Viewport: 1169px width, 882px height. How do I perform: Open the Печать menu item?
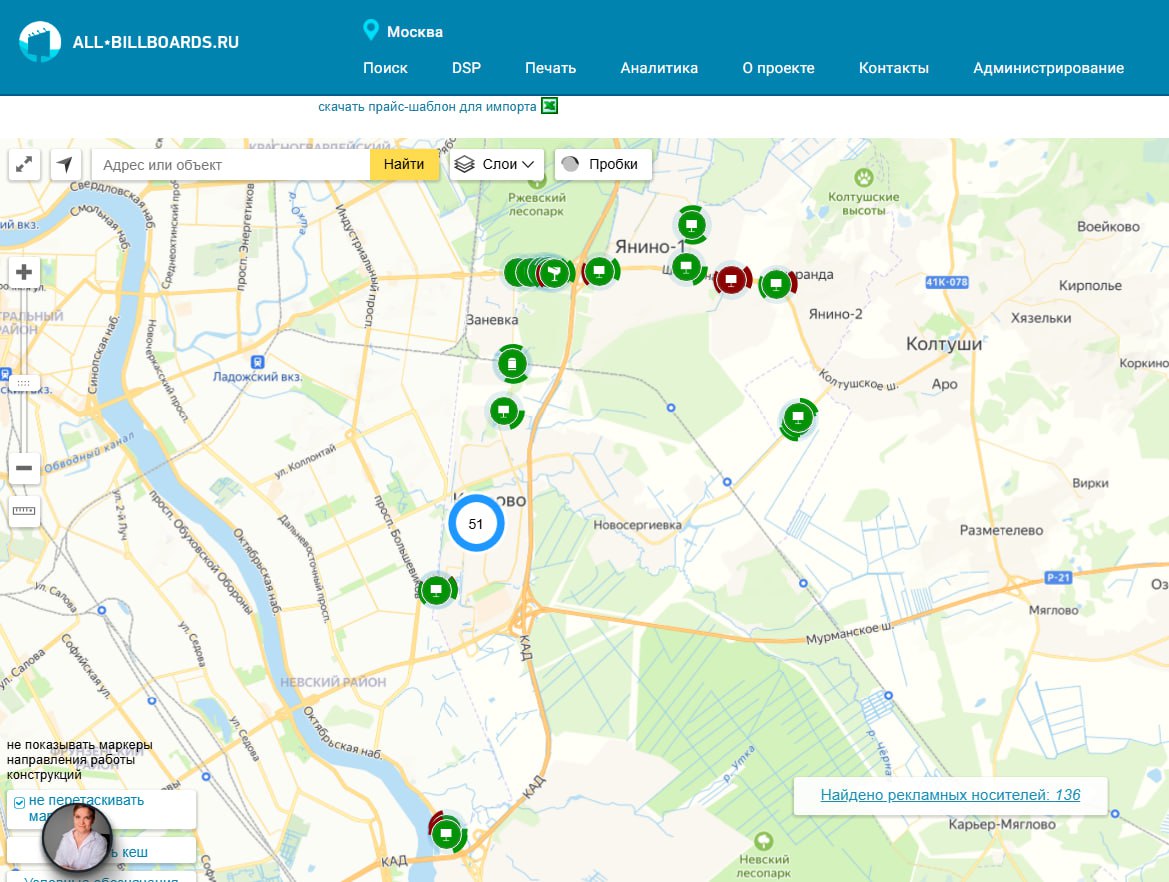550,68
